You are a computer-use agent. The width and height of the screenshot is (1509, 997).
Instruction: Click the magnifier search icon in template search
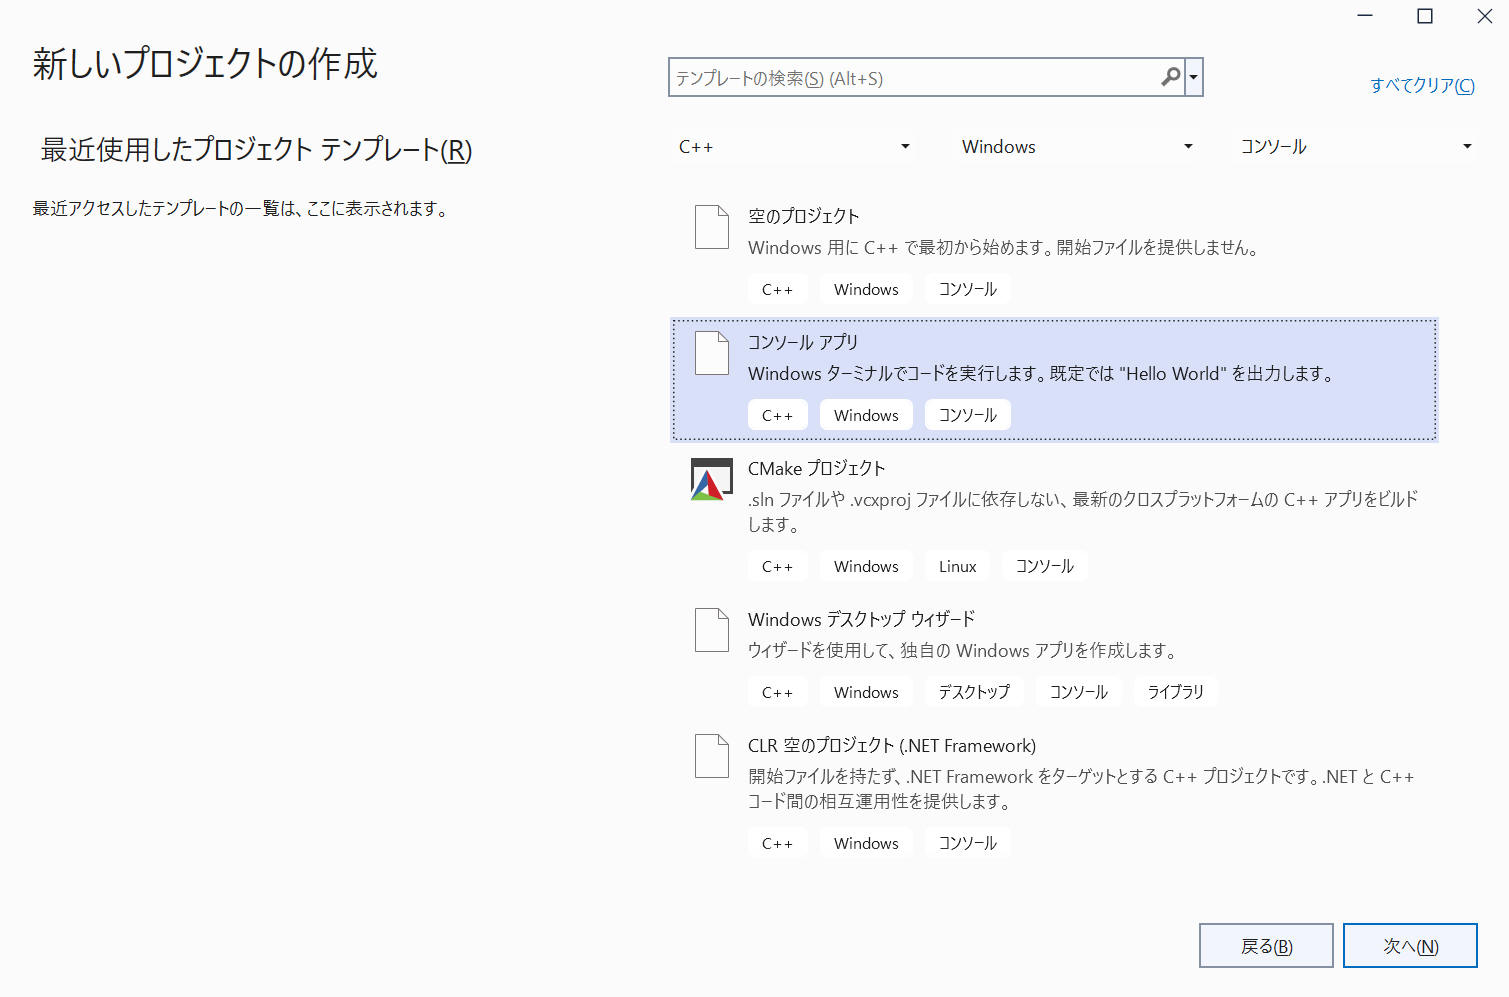(x=1170, y=77)
